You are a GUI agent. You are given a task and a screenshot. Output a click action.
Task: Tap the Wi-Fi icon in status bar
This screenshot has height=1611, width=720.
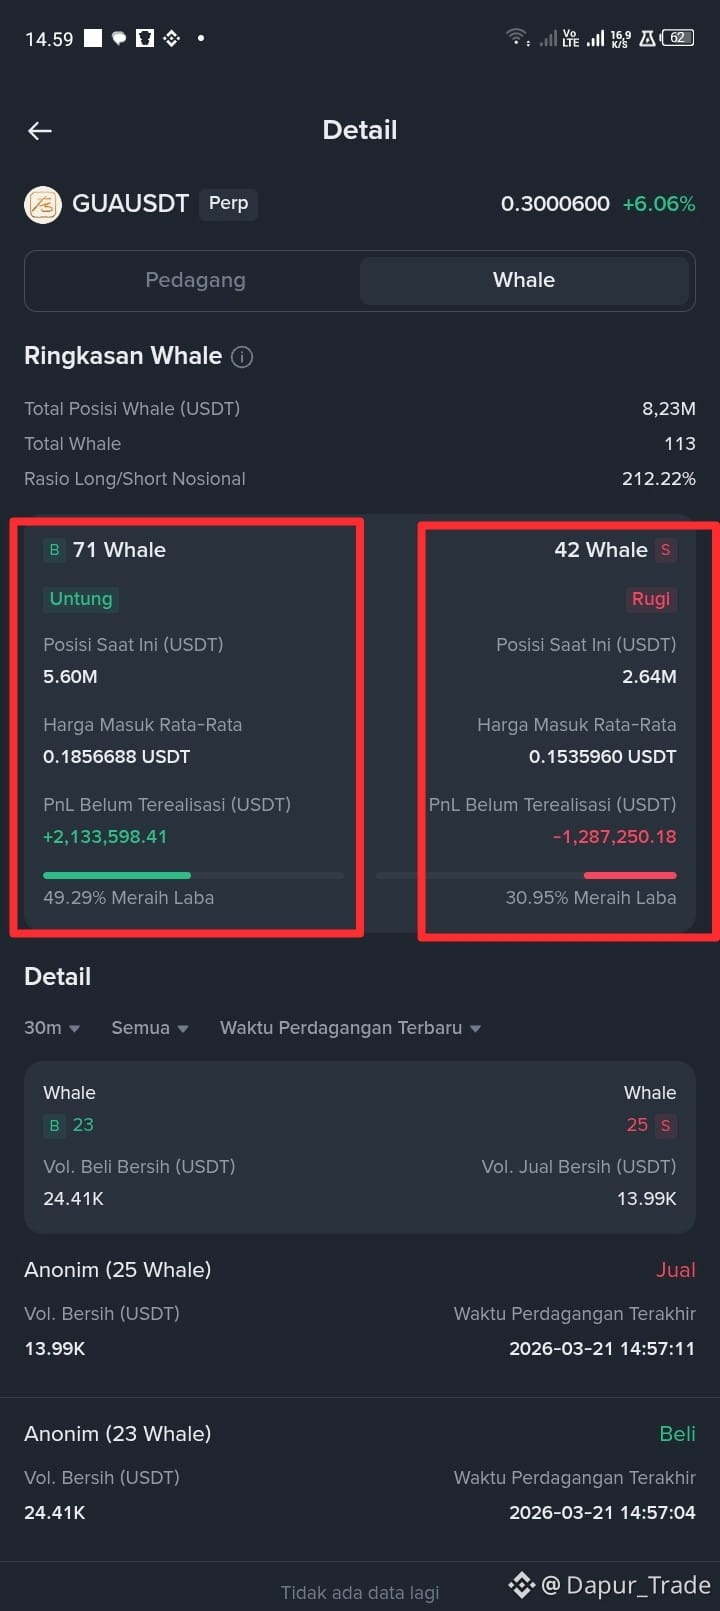[517, 38]
